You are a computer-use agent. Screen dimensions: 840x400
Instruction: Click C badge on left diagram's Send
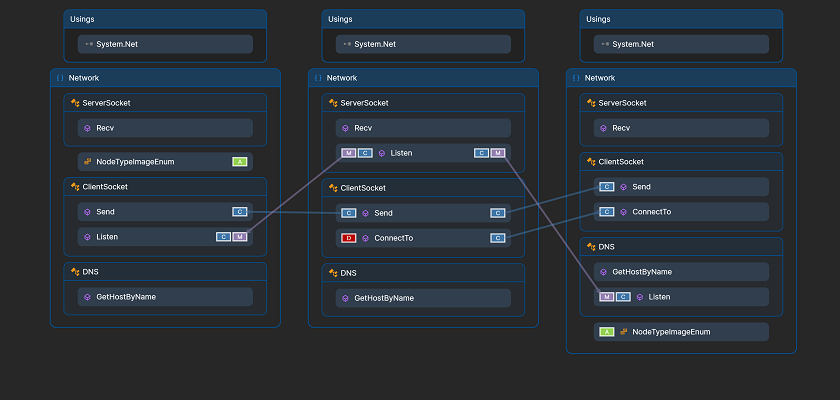[x=239, y=212]
